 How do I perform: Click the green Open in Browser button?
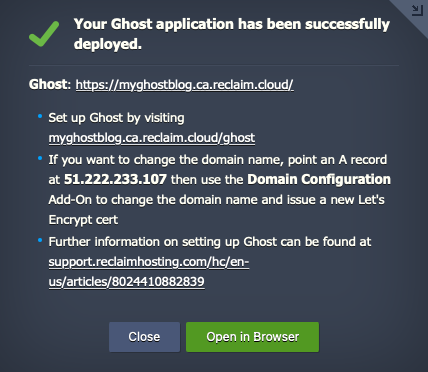click(x=252, y=337)
